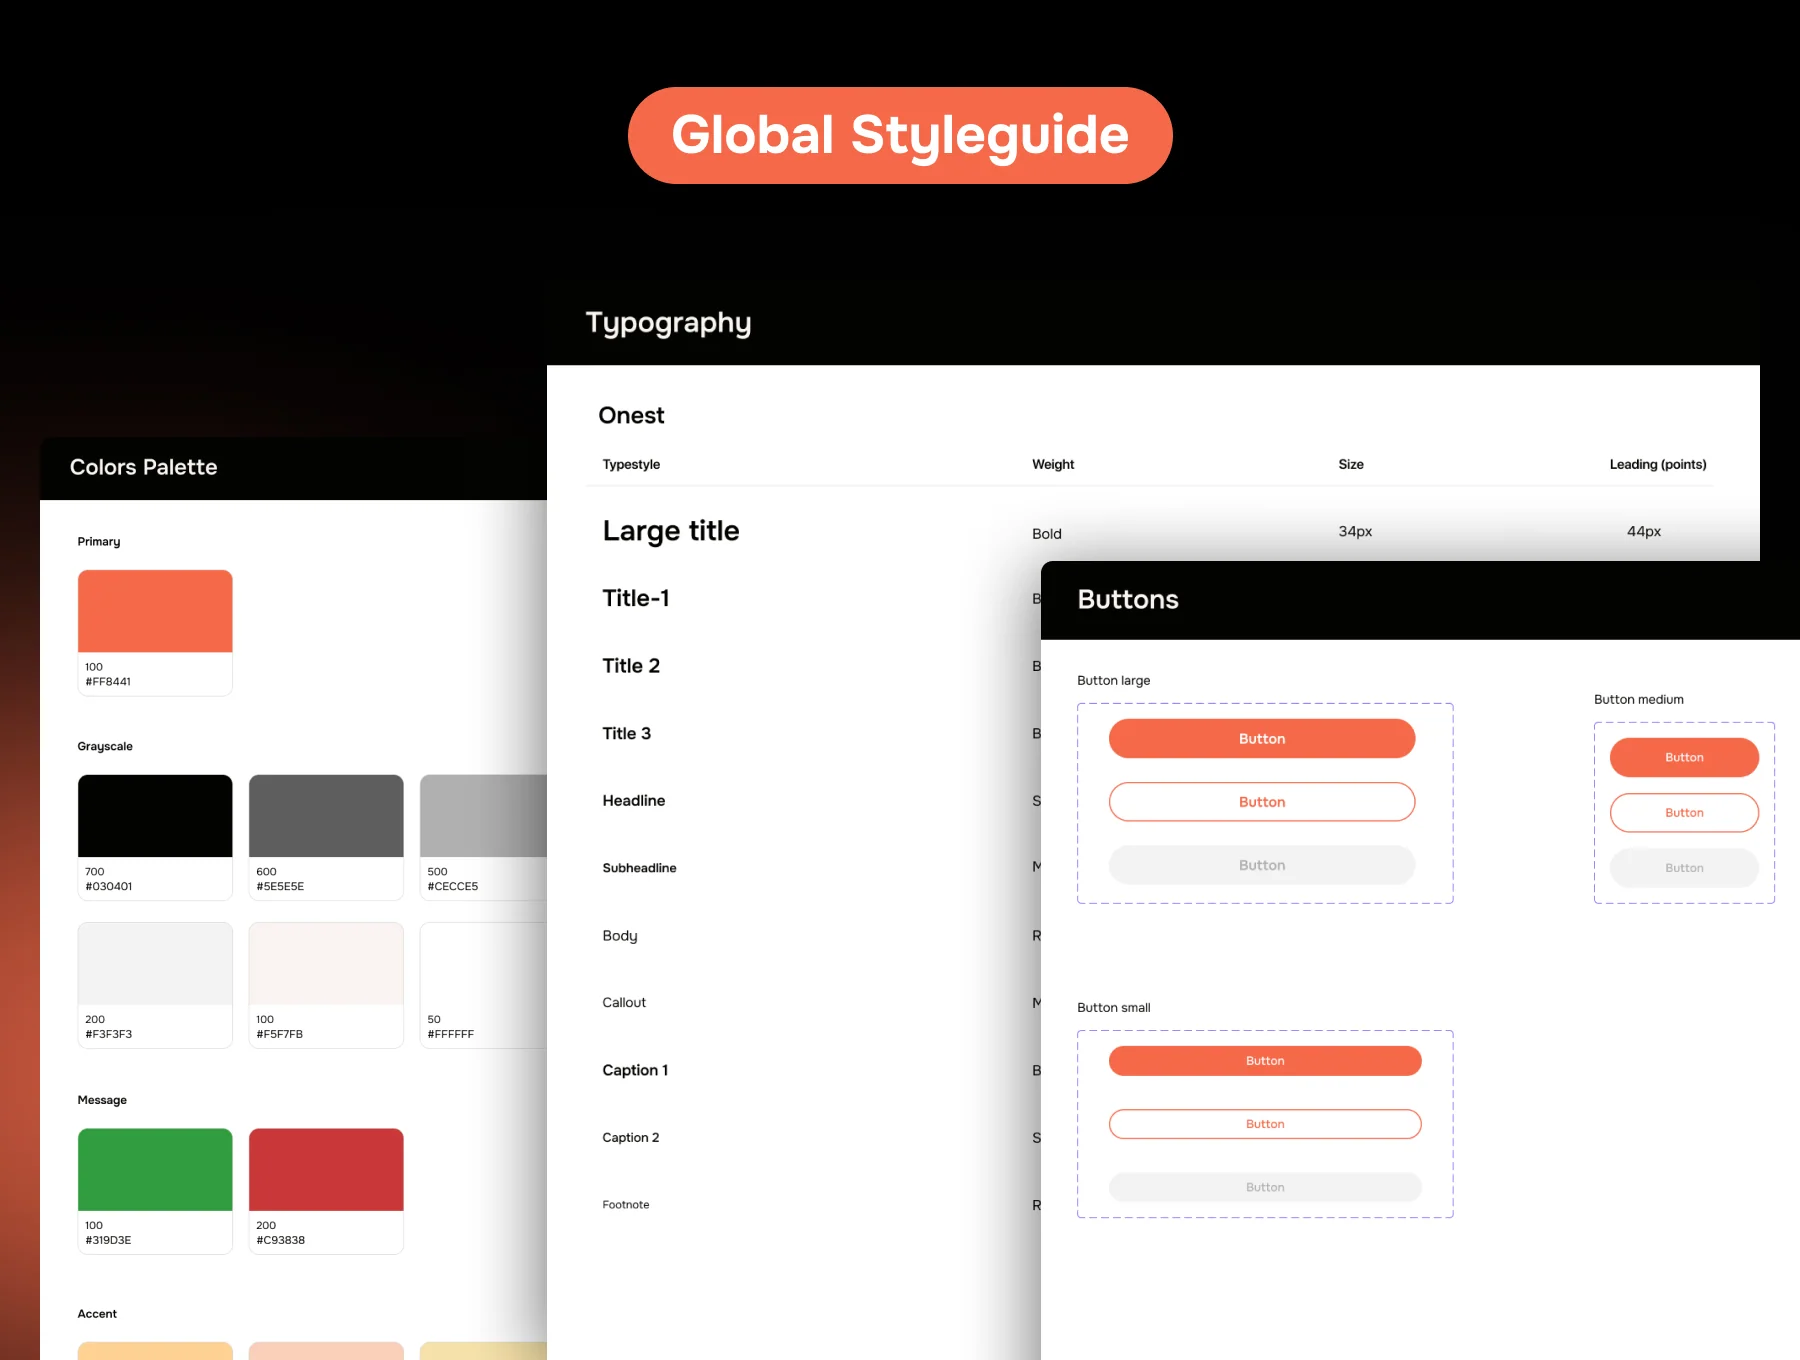1800x1360 pixels.
Task: Click the filled medium orange Button
Action: click(1684, 757)
